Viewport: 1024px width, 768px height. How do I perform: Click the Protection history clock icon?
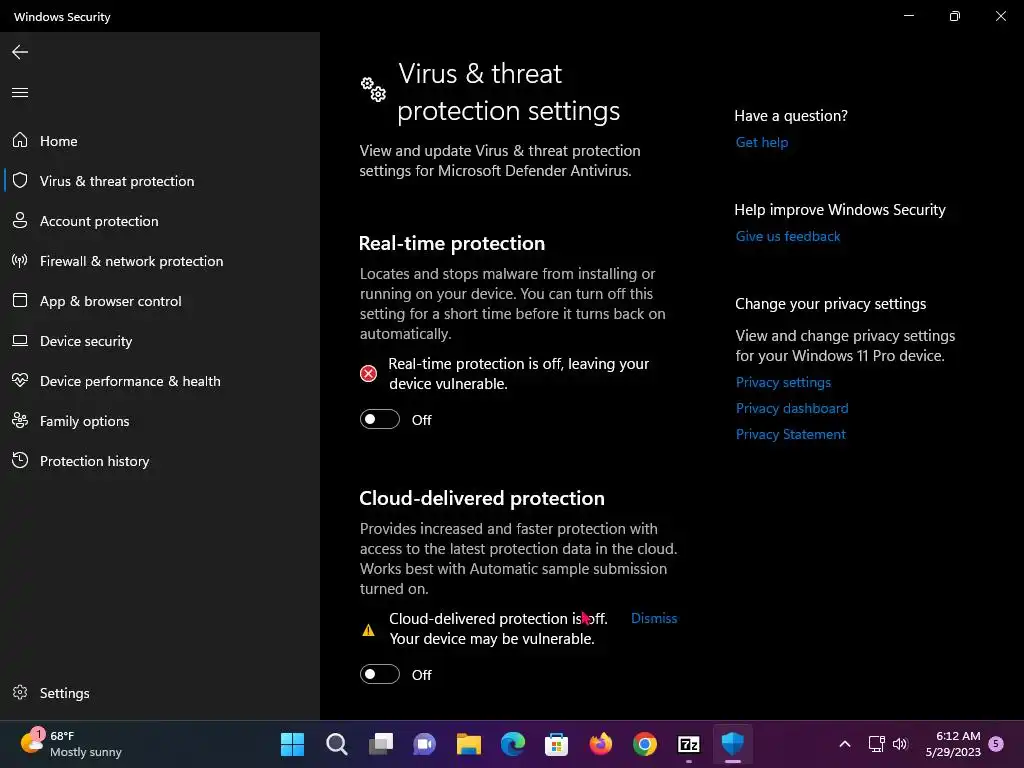click(20, 460)
